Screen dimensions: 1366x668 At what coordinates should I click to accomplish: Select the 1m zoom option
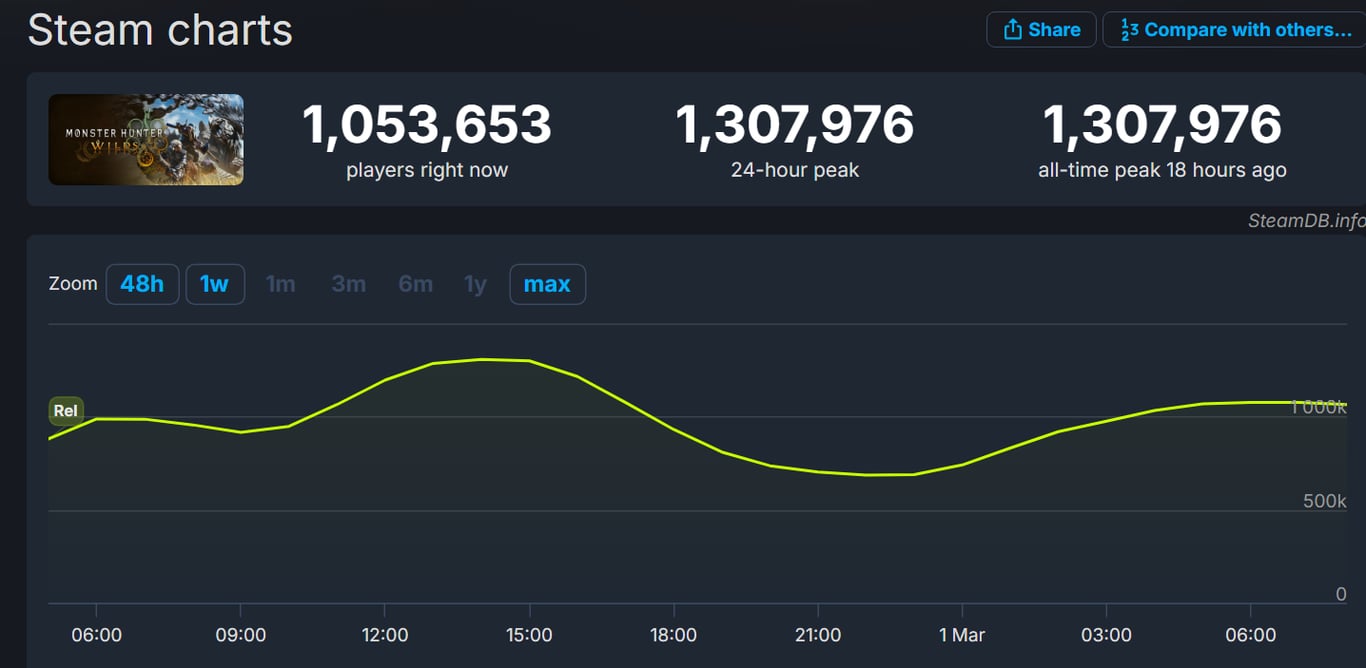(x=281, y=284)
